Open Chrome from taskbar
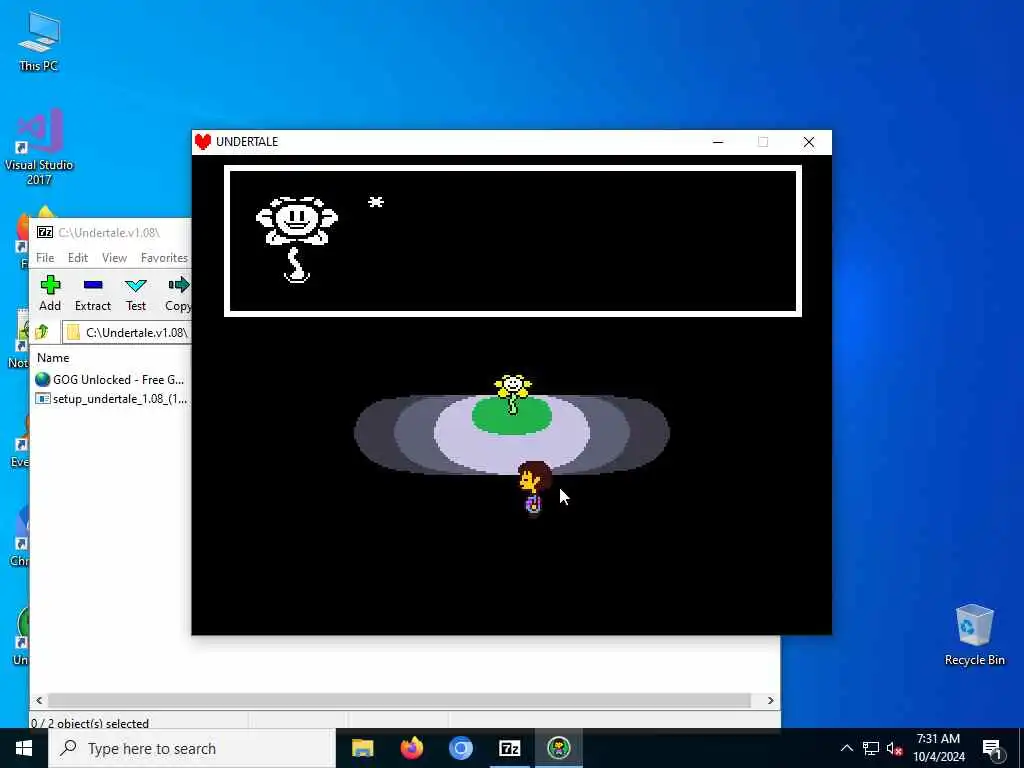Screen dimensions: 1024x768 click(x=460, y=748)
